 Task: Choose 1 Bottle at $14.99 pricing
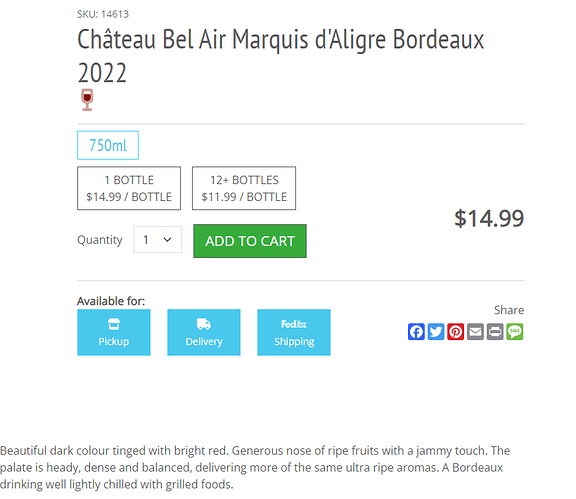click(x=129, y=188)
